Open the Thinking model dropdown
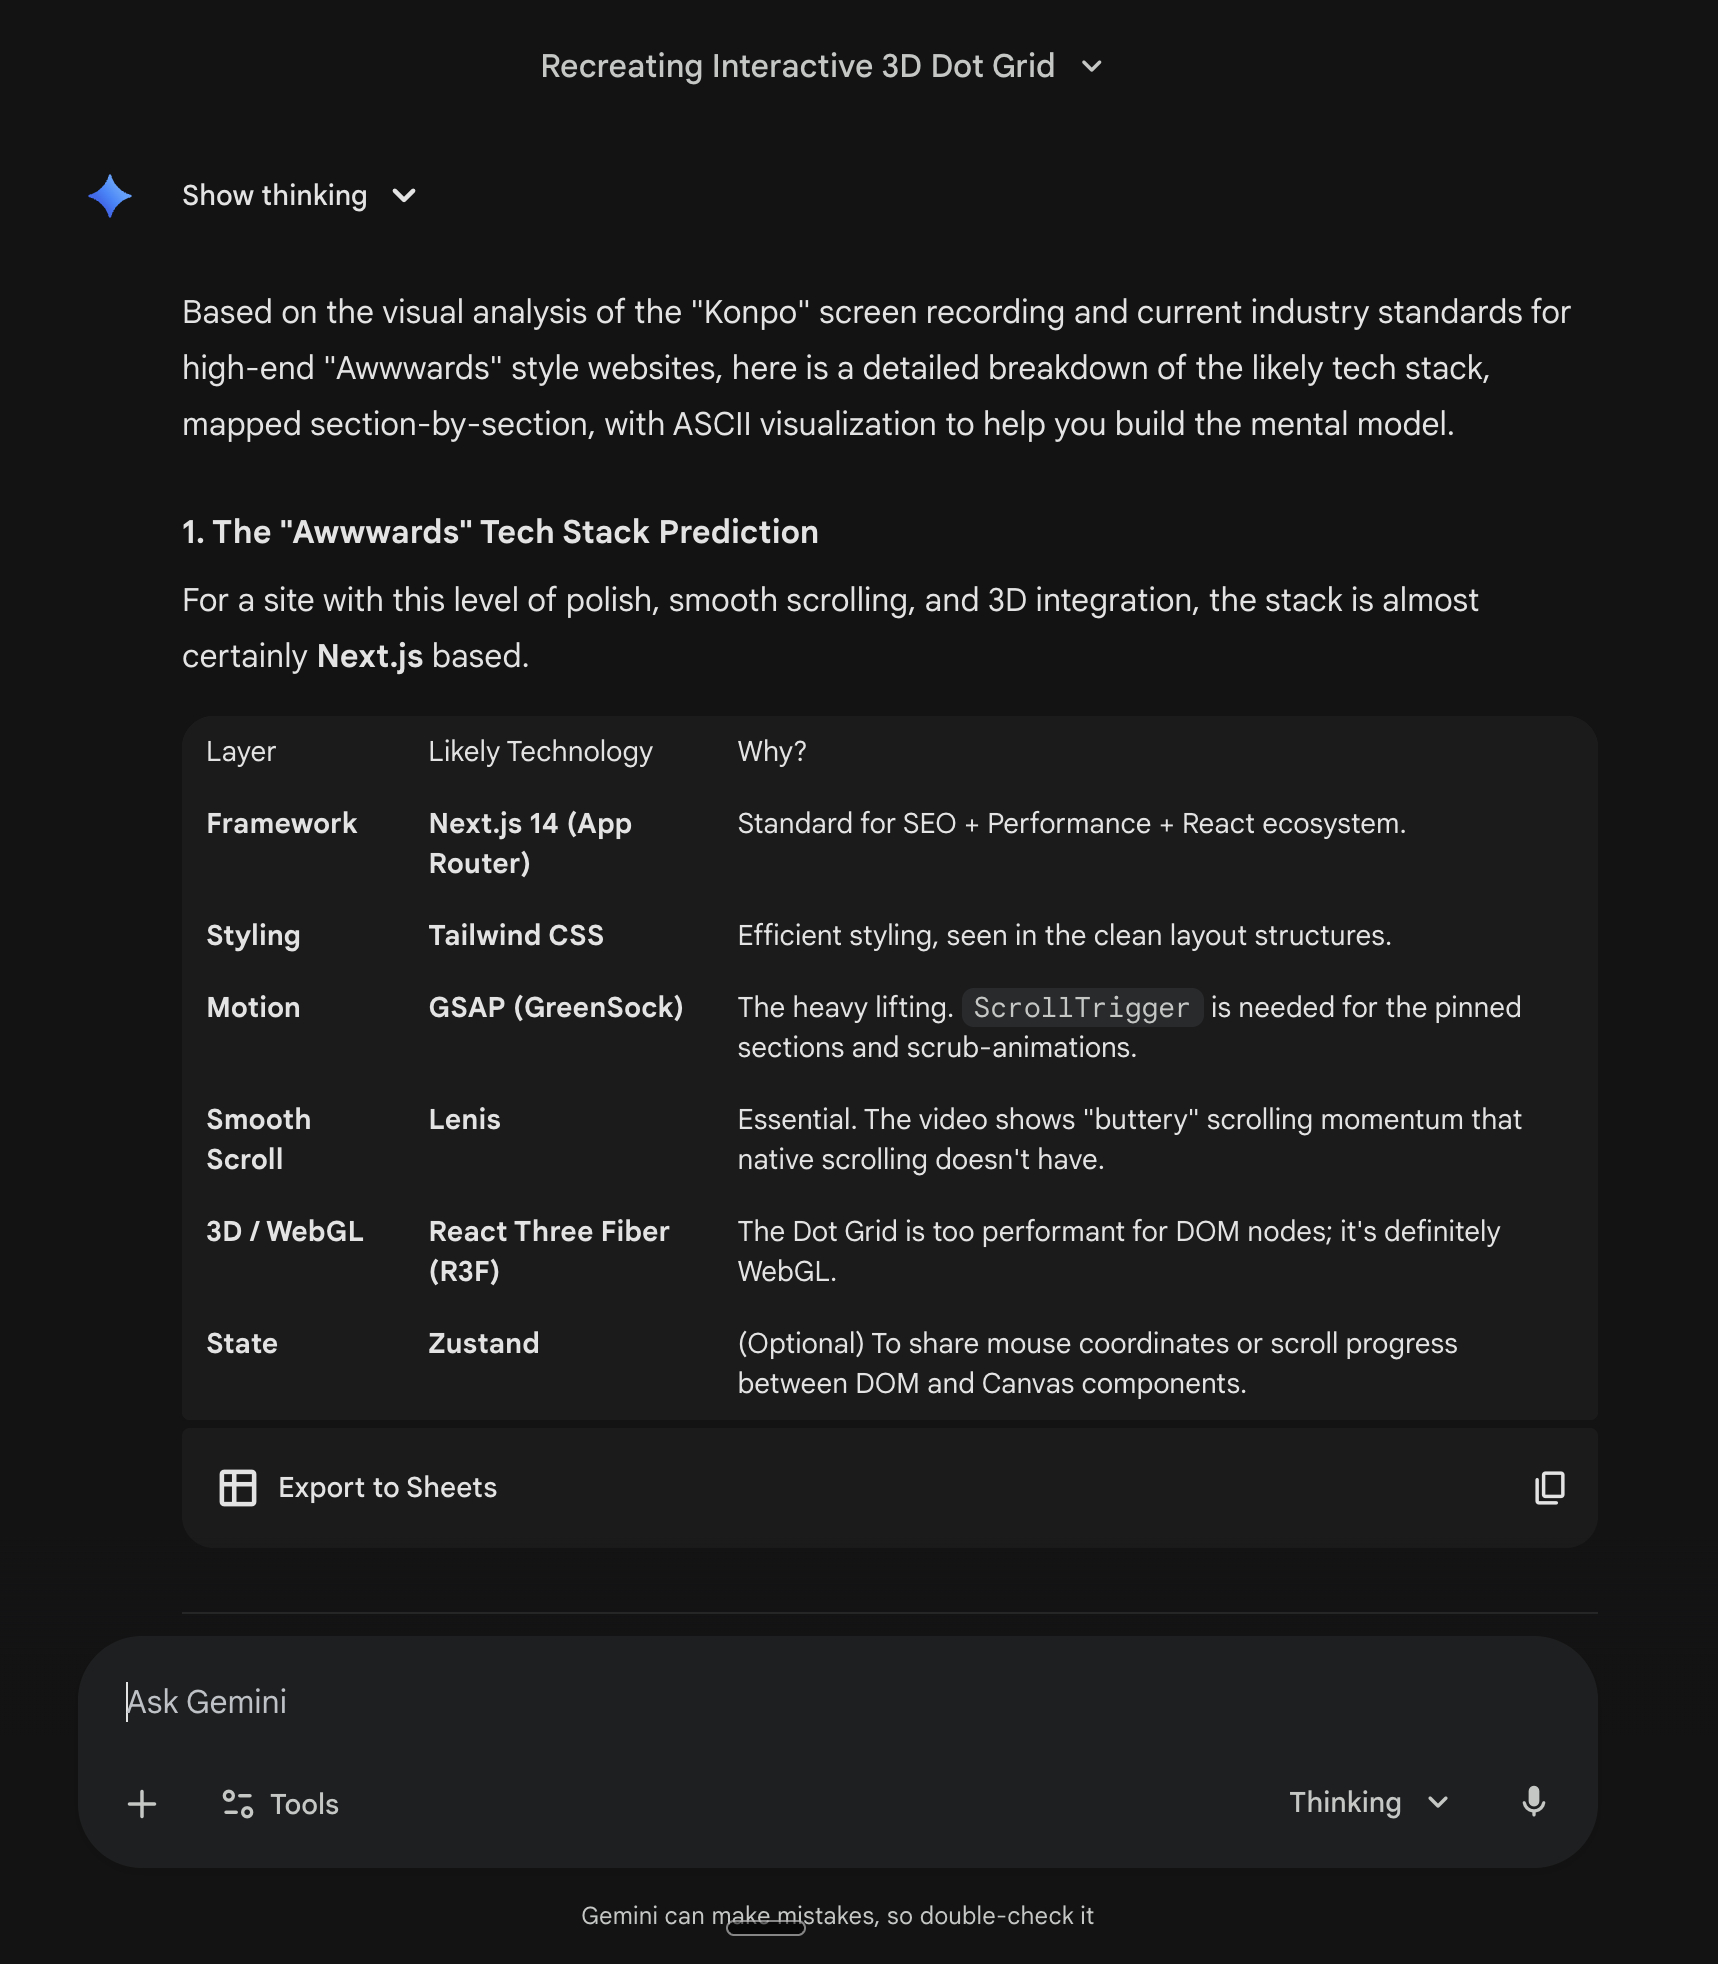 click(x=1367, y=1802)
